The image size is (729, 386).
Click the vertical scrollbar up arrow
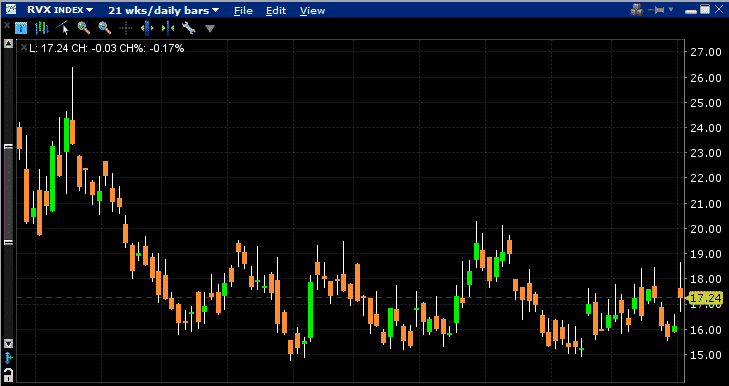8,44
